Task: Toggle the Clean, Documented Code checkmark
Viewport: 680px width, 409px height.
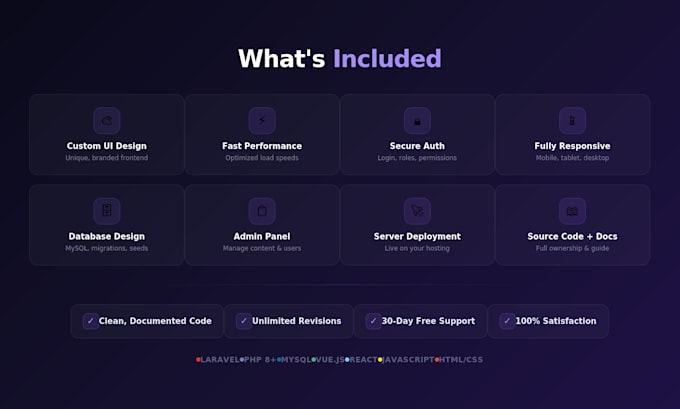Action: tap(90, 321)
